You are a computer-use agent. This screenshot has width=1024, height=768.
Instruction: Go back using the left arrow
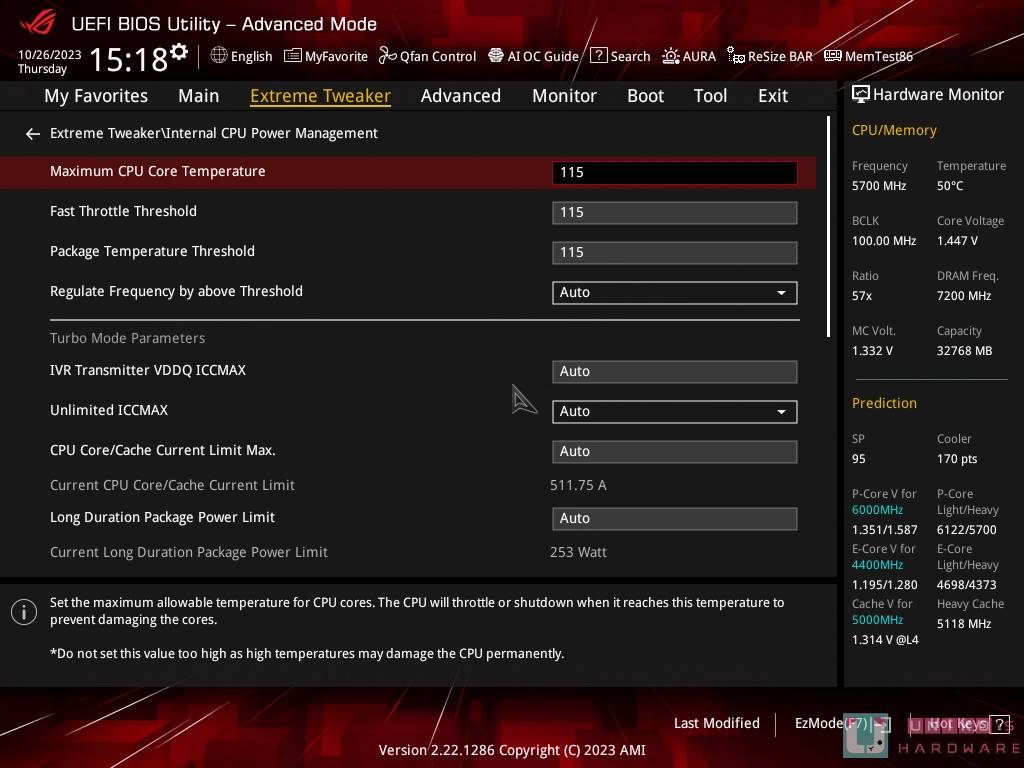(33, 133)
